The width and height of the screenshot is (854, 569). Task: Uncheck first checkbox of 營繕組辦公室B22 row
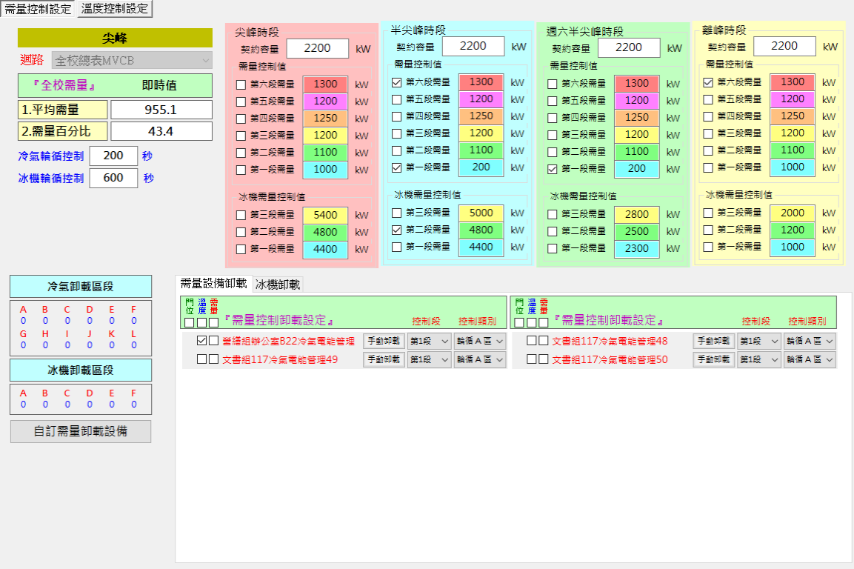[202, 341]
